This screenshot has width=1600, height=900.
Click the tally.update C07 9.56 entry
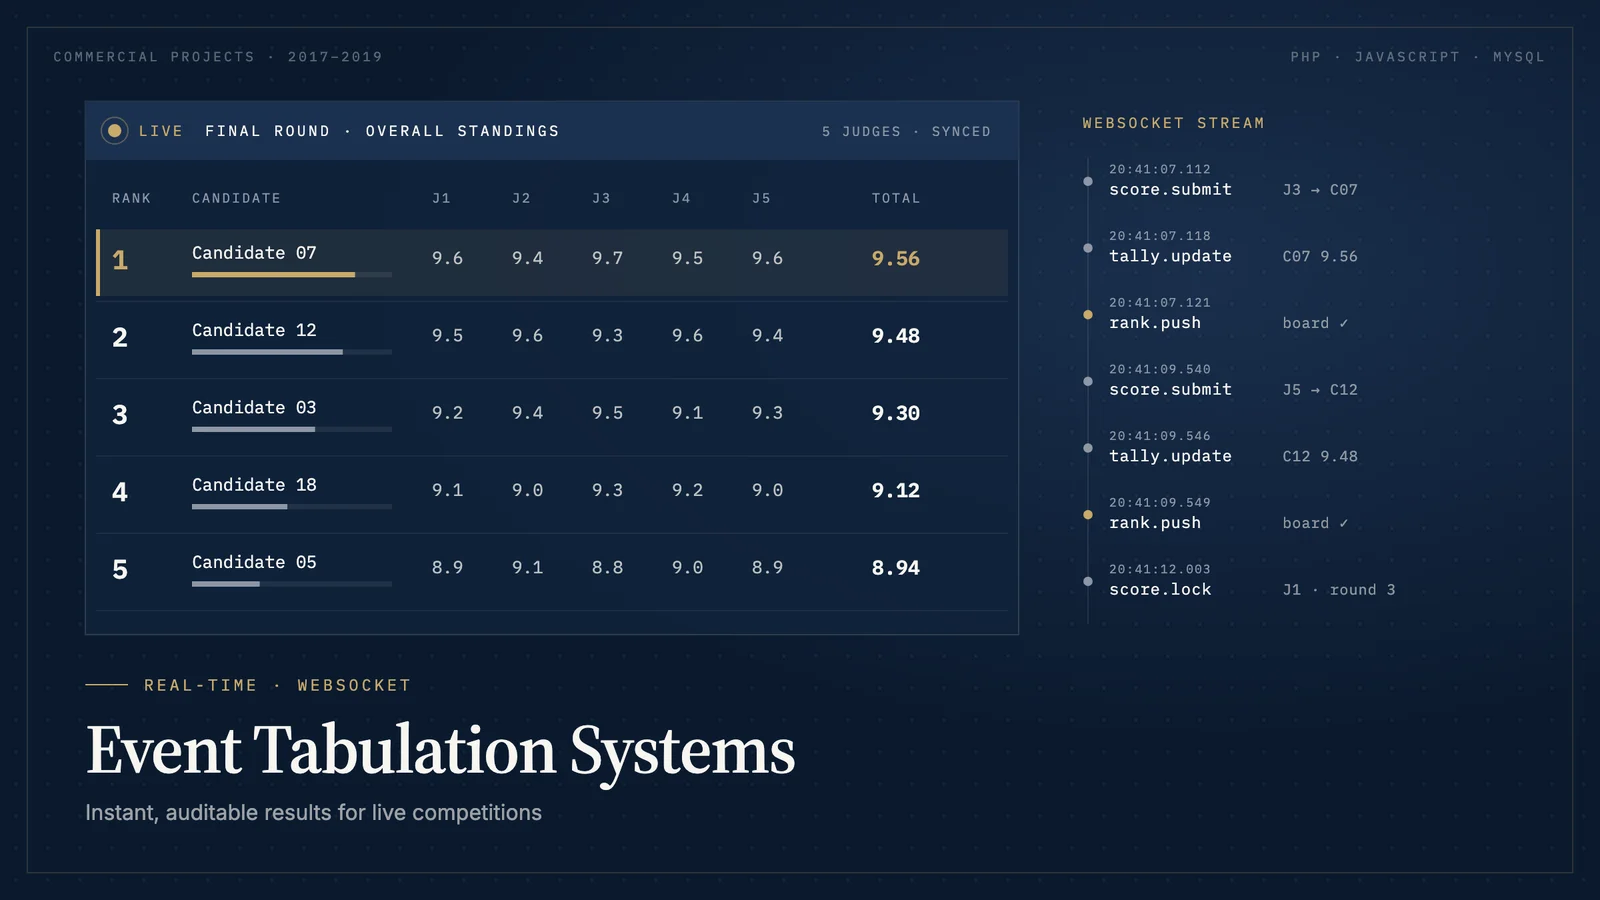pyautogui.click(x=1233, y=248)
